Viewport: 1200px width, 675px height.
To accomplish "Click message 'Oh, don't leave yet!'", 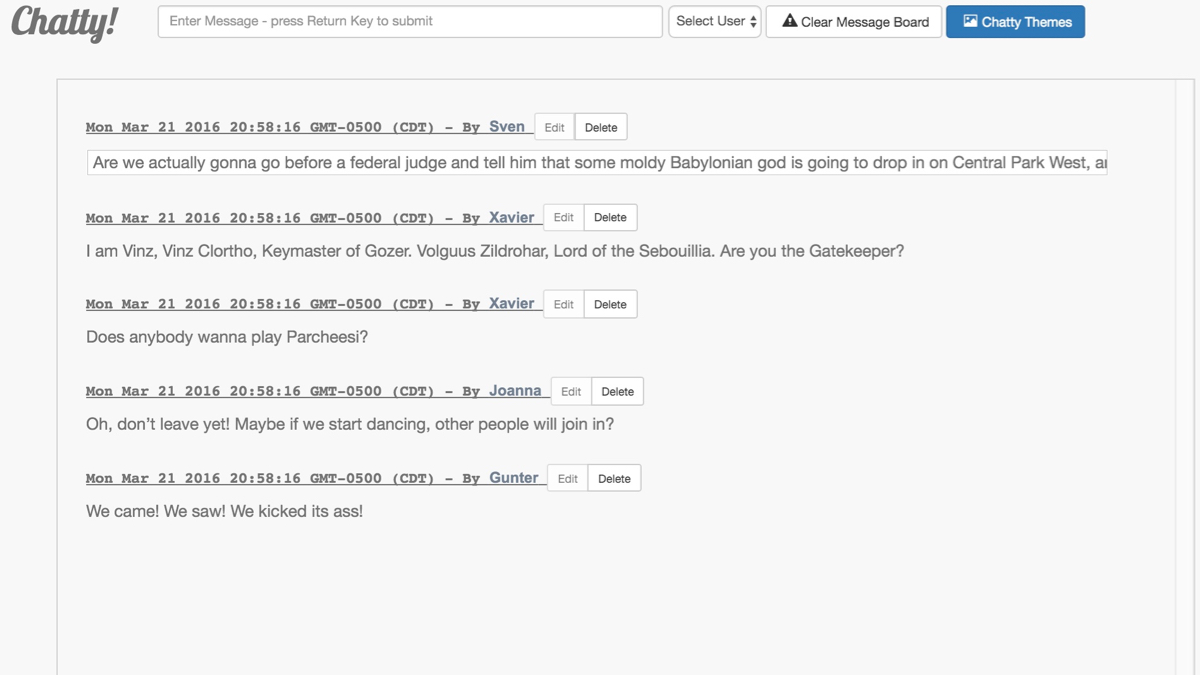I will tap(350, 424).
